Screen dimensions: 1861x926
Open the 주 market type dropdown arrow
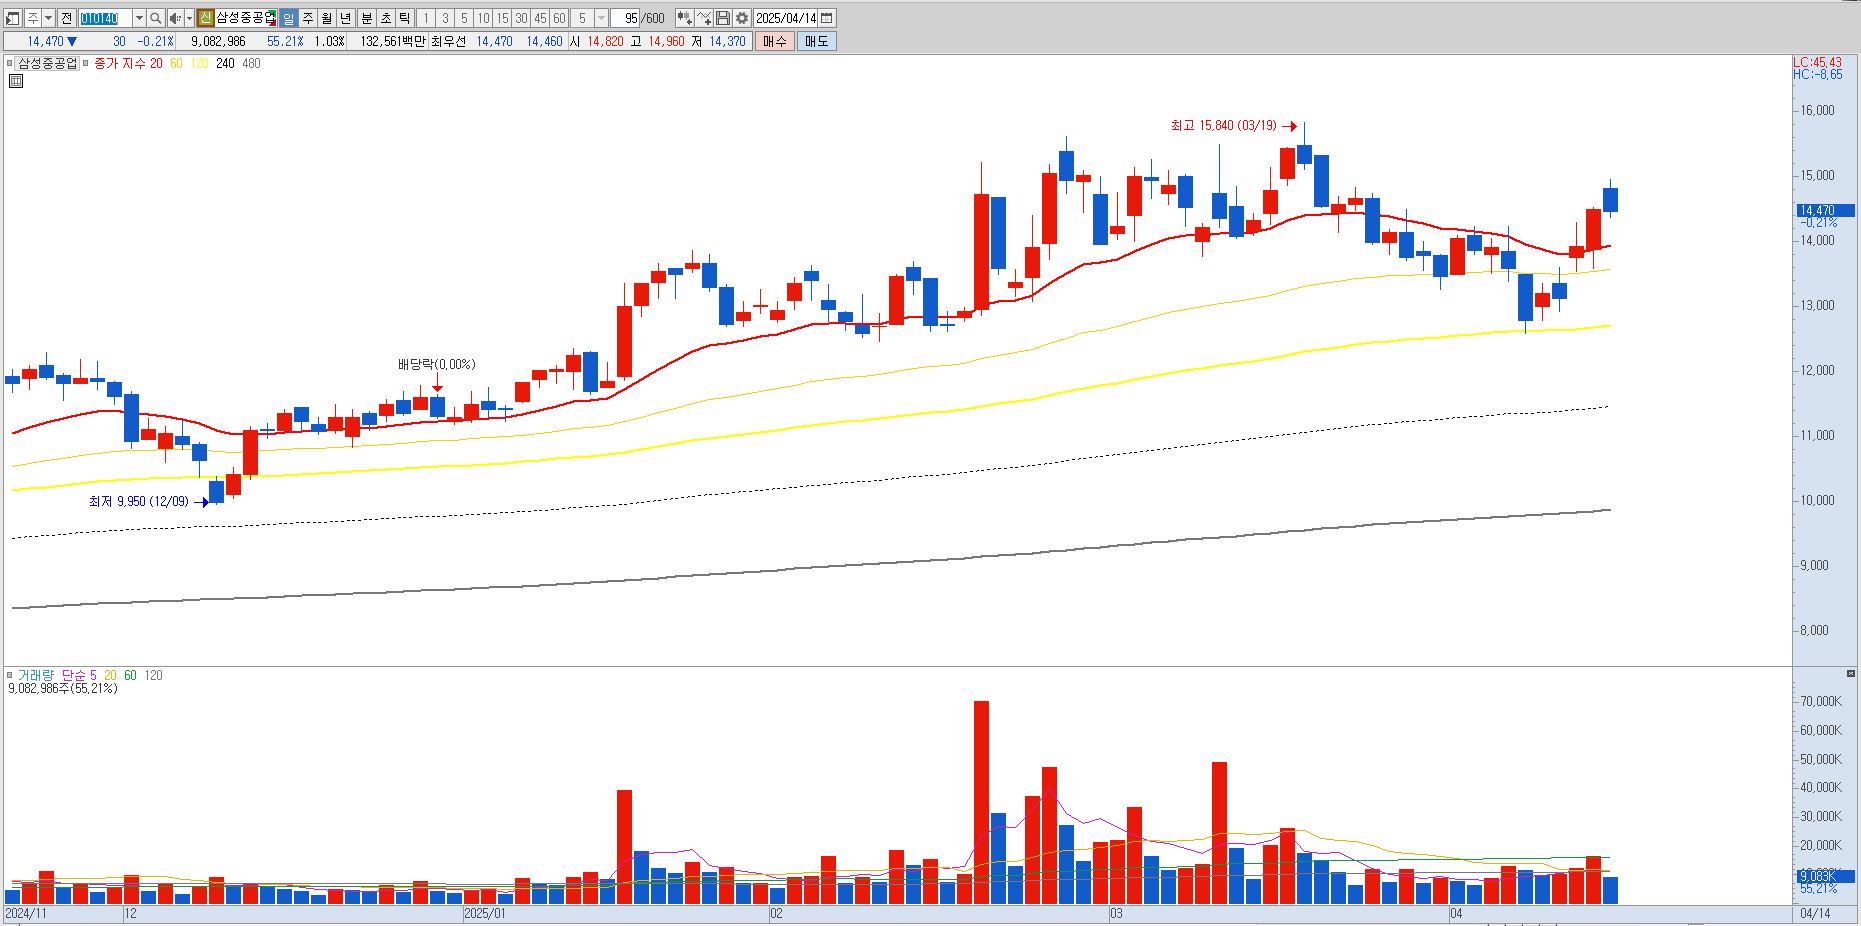(x=48, y=18)
